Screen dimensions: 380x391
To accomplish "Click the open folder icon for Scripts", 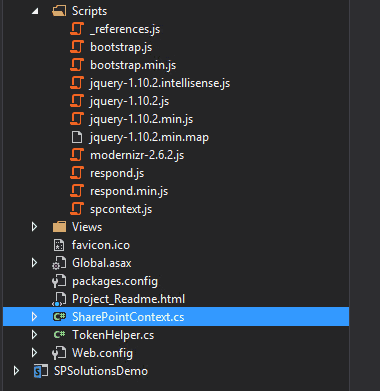I will click(59, 11).
